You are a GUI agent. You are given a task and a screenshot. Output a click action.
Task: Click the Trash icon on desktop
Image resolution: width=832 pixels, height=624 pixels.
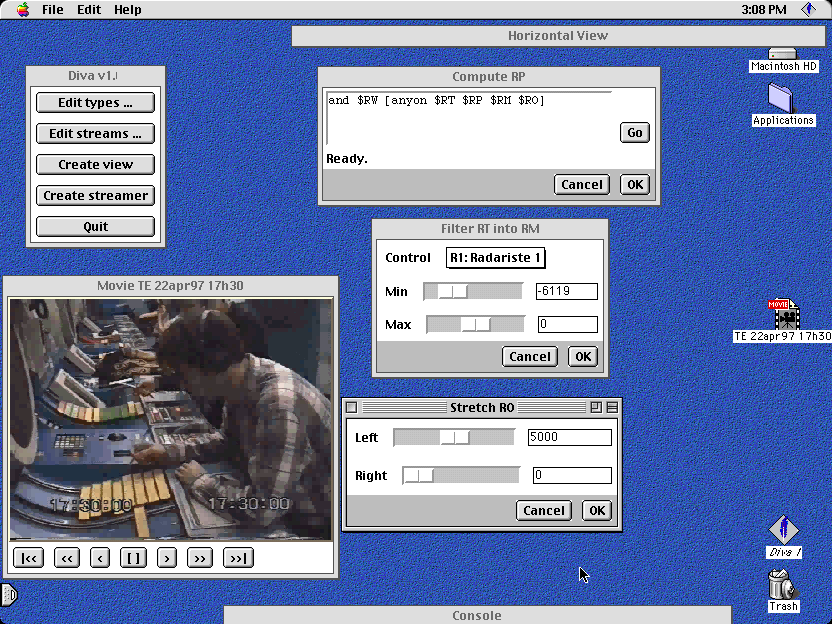point(783,585)
